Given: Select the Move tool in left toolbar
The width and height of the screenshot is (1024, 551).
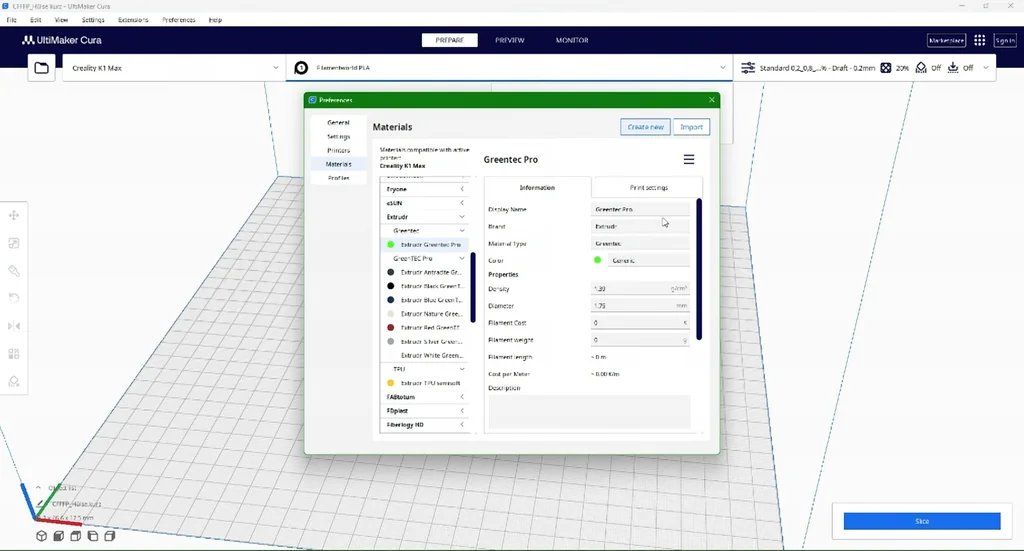Looking at the screenshot, I should pos(14,215).
